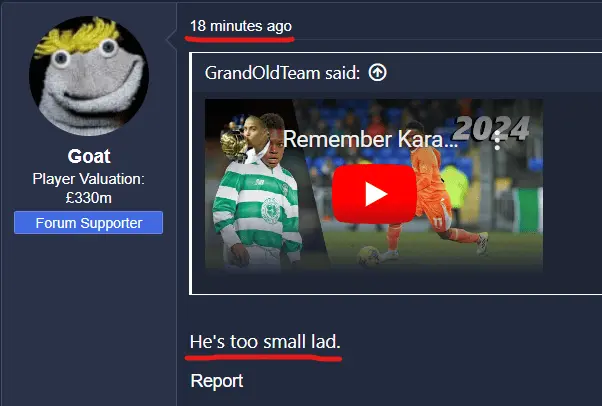
Task: Click the 2024 overlay on the video
Action: [x=491, y=128]
